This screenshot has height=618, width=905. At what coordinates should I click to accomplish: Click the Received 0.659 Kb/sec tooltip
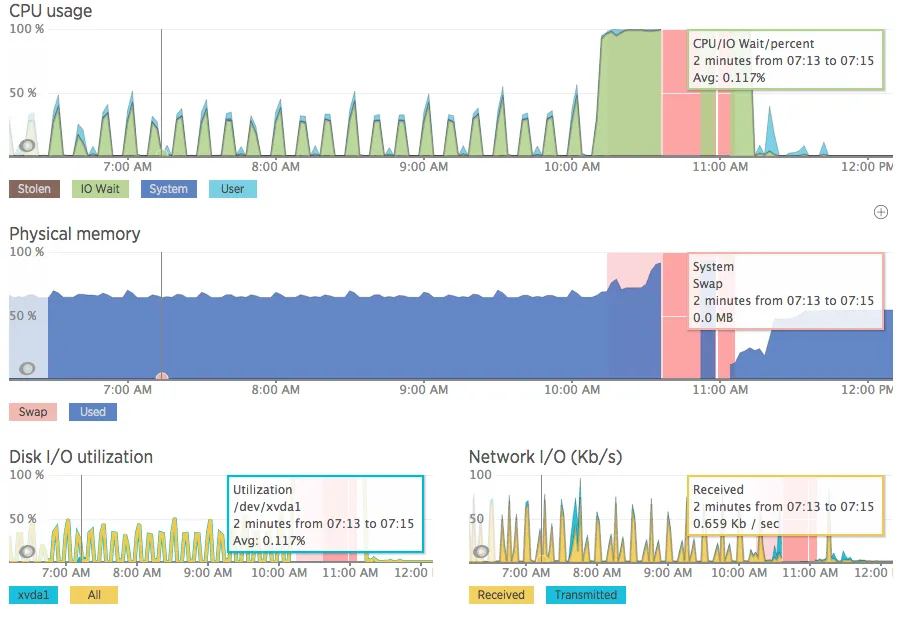(786, 506)
